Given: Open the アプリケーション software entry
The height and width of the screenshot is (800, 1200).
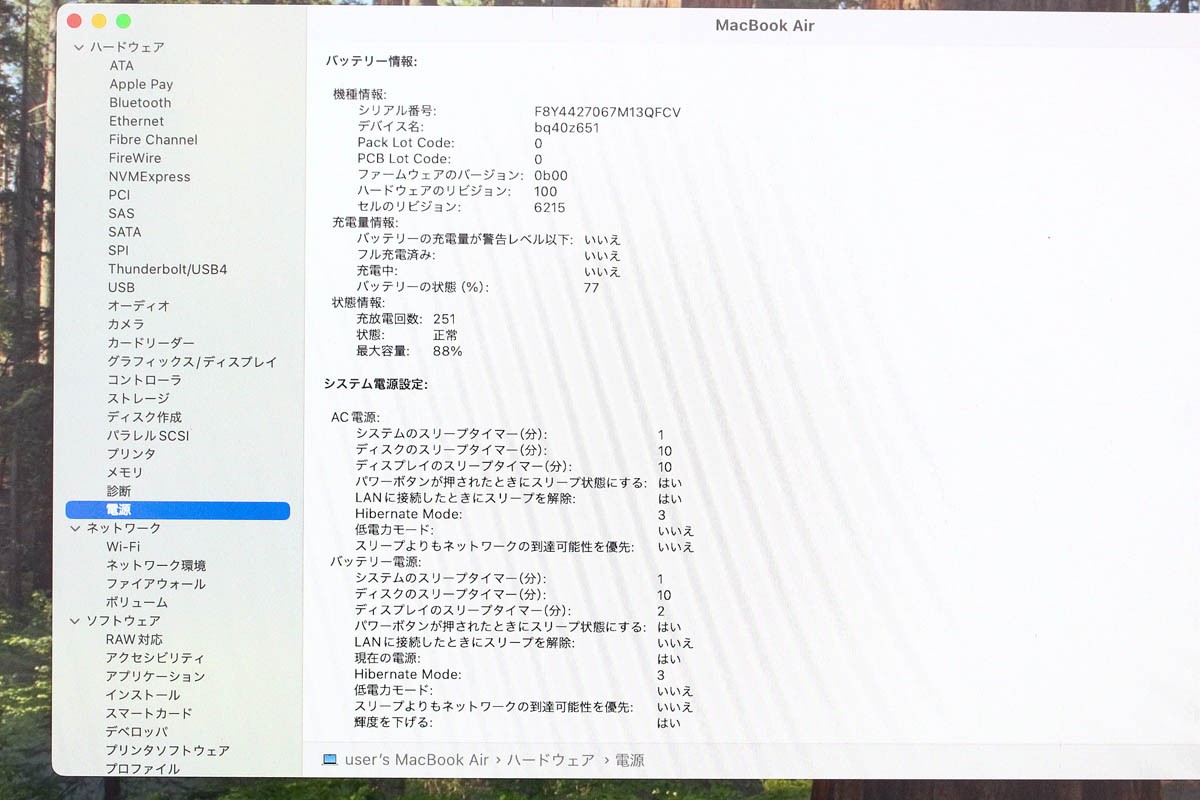Looking at the screenshot, I should pos(155,677).
